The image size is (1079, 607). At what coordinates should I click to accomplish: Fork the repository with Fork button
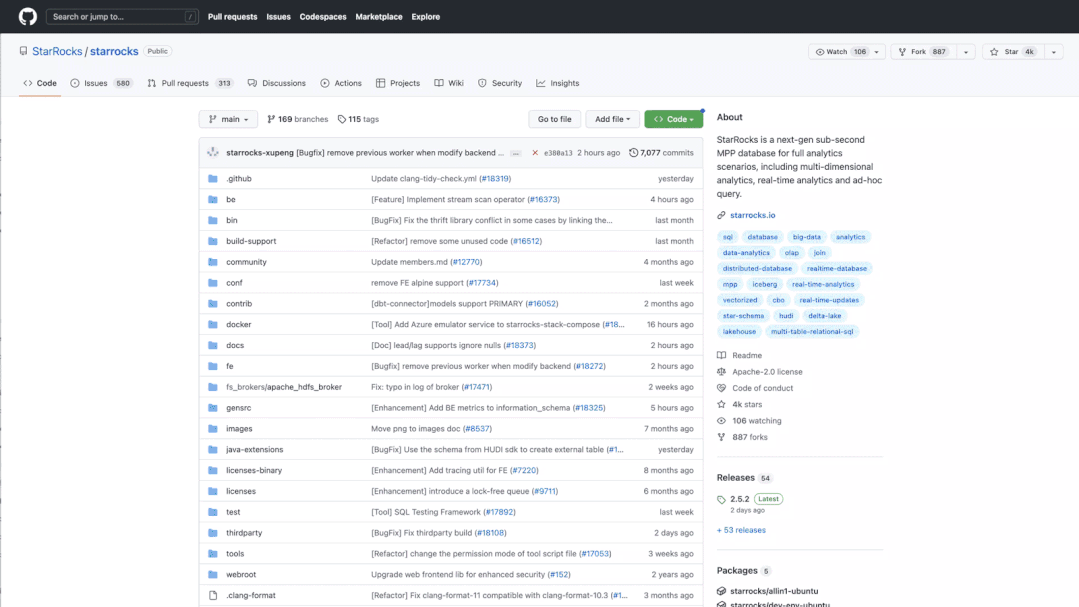[x=923, y=52]
